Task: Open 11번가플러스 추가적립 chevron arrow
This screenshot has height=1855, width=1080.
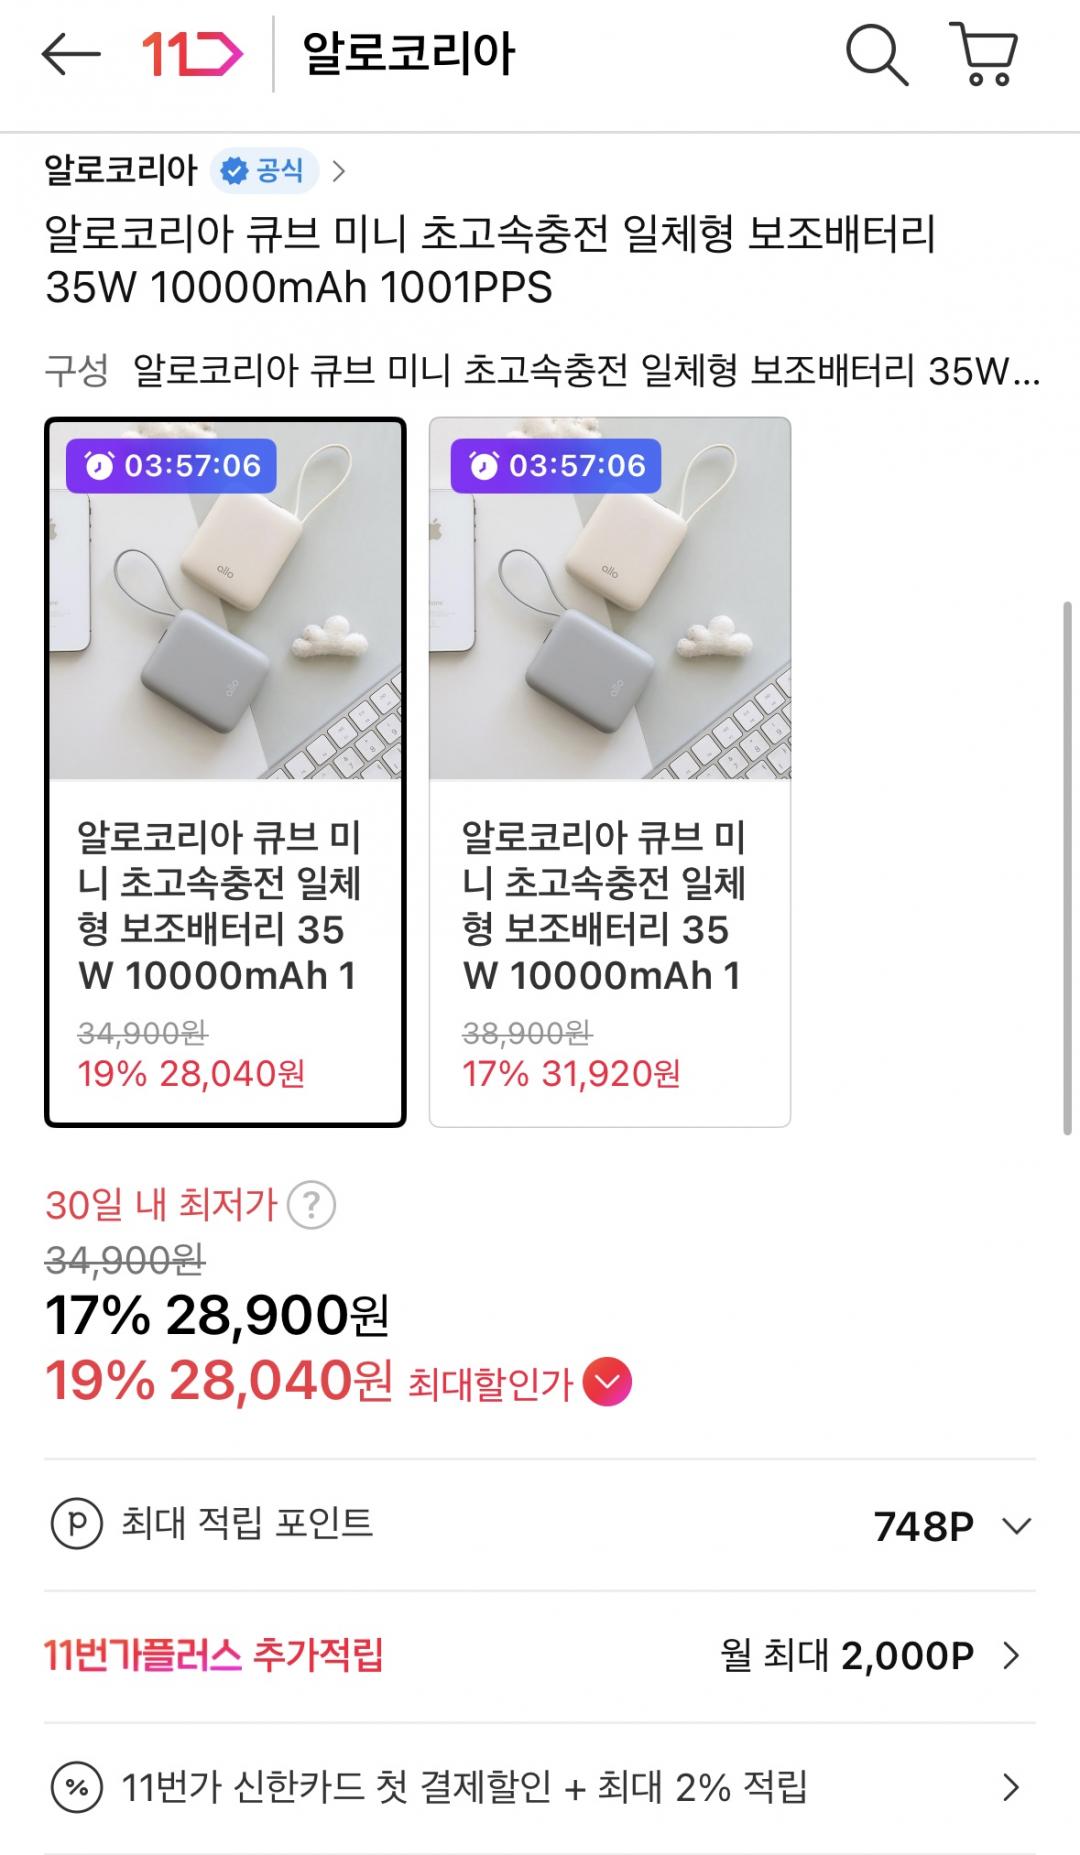Action: point(1011,1656)
